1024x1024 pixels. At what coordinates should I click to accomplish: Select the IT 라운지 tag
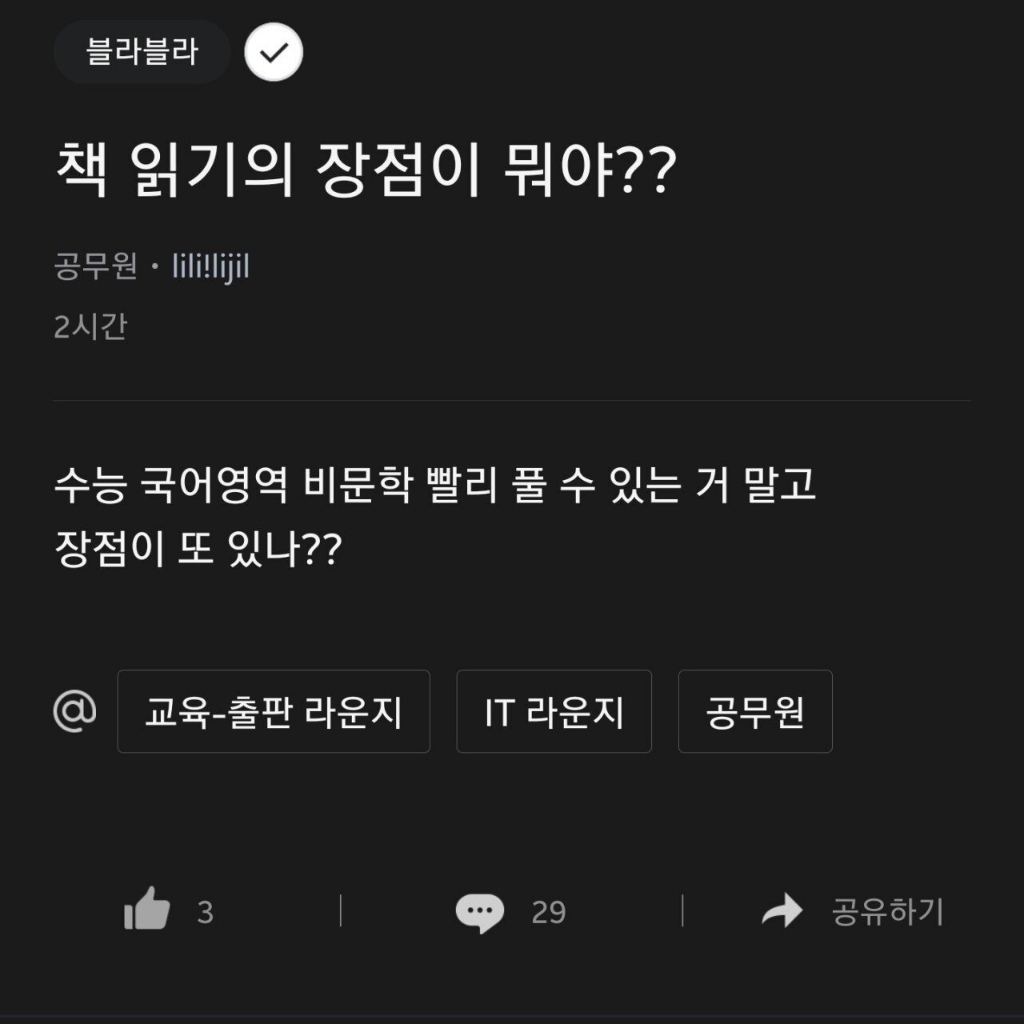point(554,712)
